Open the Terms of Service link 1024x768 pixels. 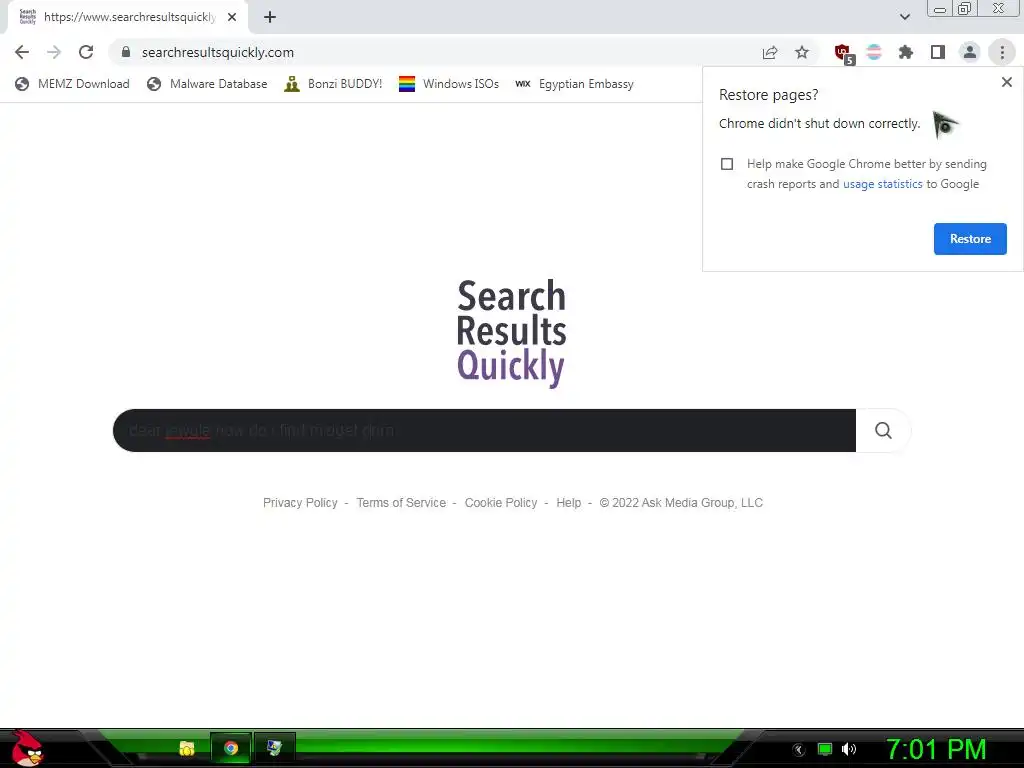tap(401, 503)
